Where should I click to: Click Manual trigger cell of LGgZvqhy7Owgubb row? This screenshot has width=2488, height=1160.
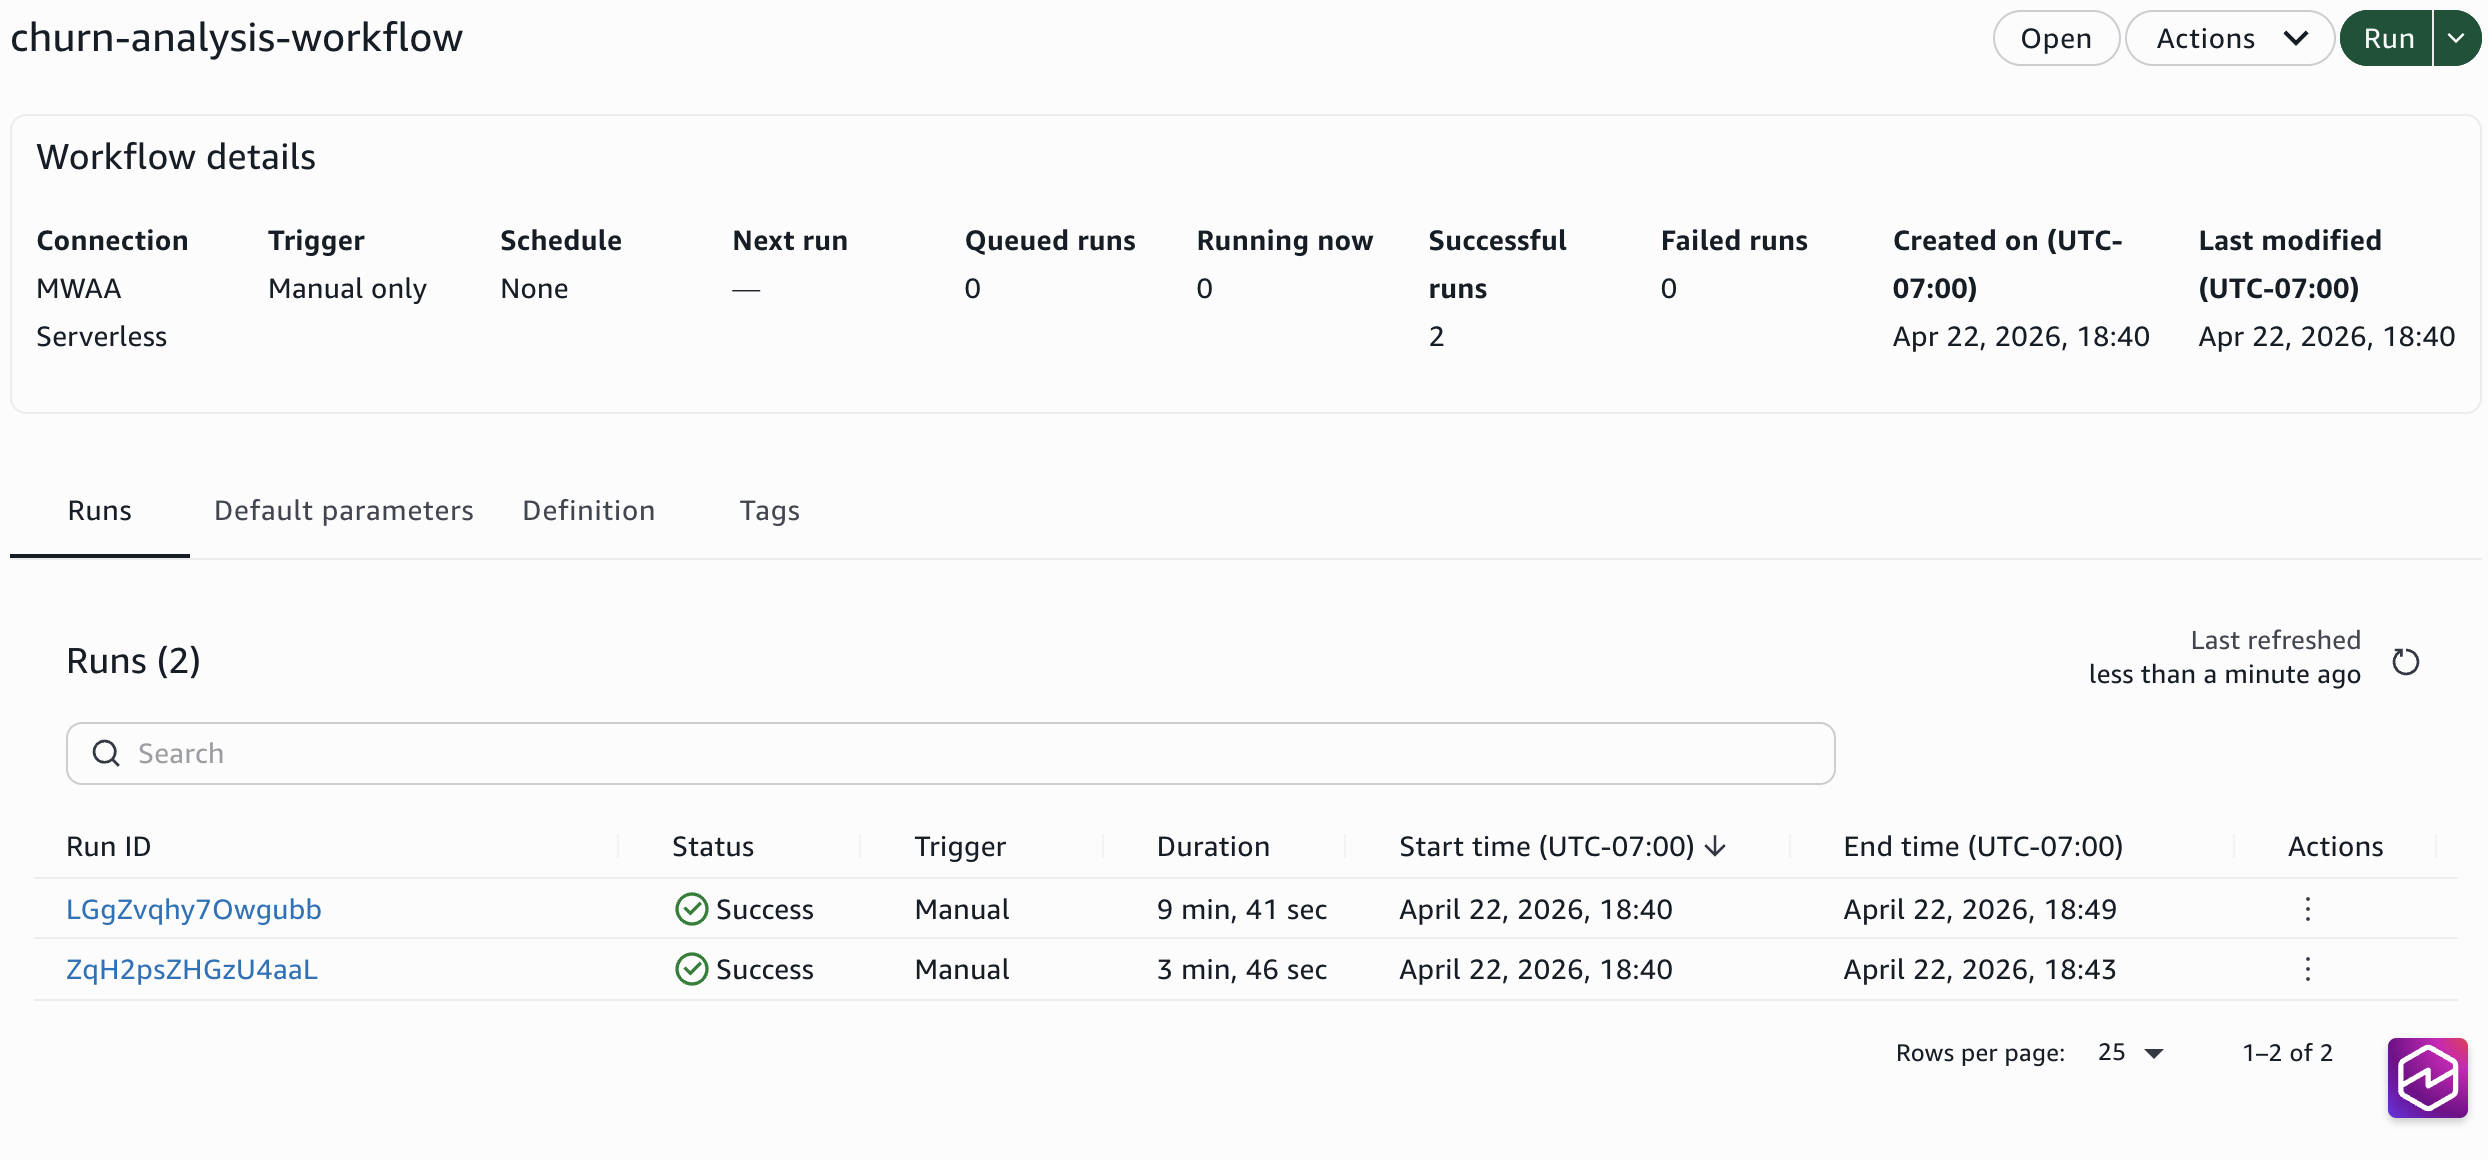pyautogui.click(x=961, y=909)
